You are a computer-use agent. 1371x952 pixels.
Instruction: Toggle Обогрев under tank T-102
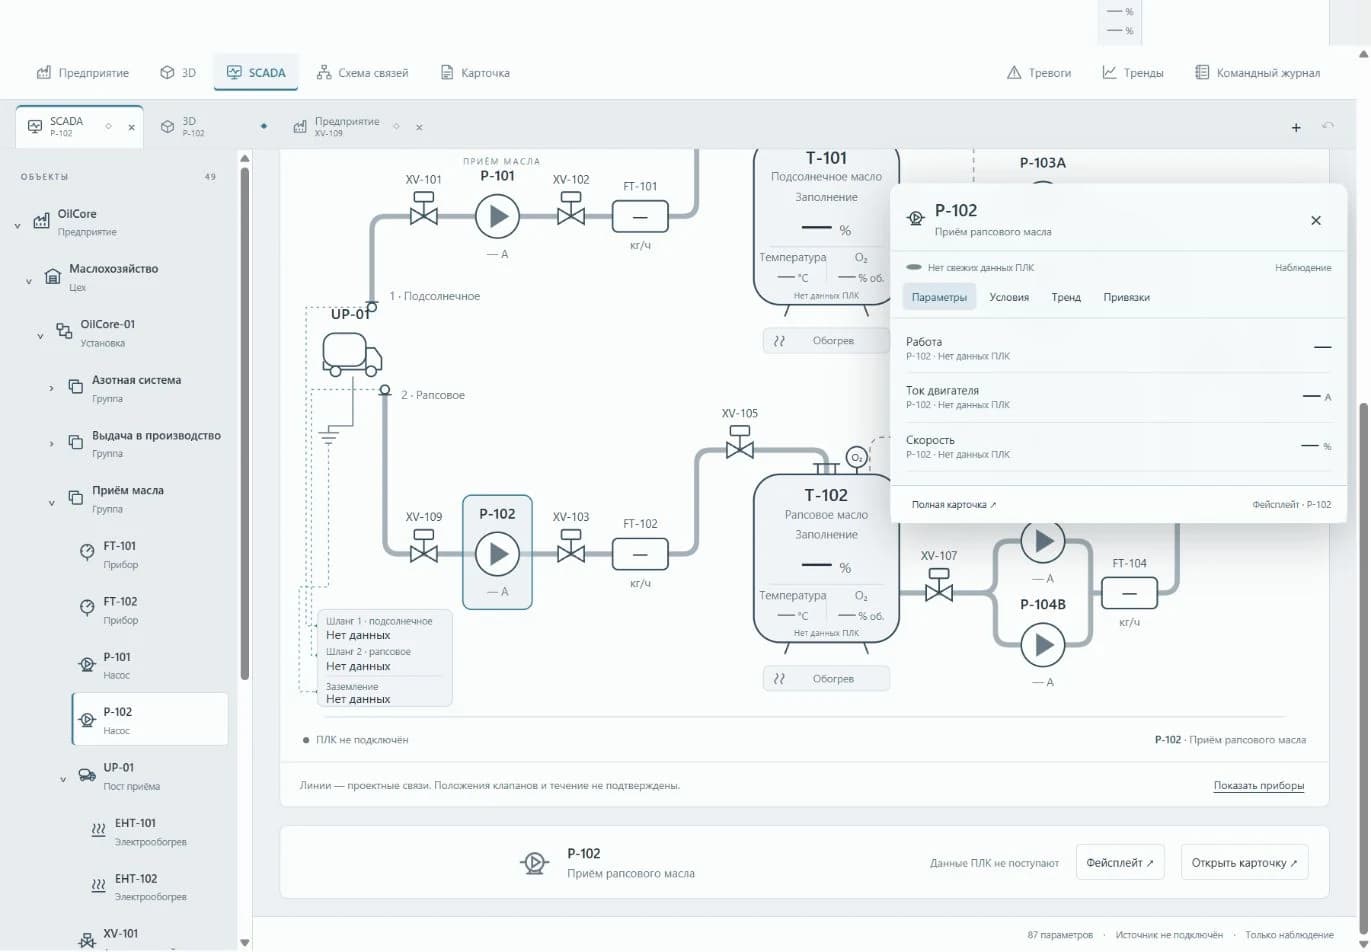point(826,679)
